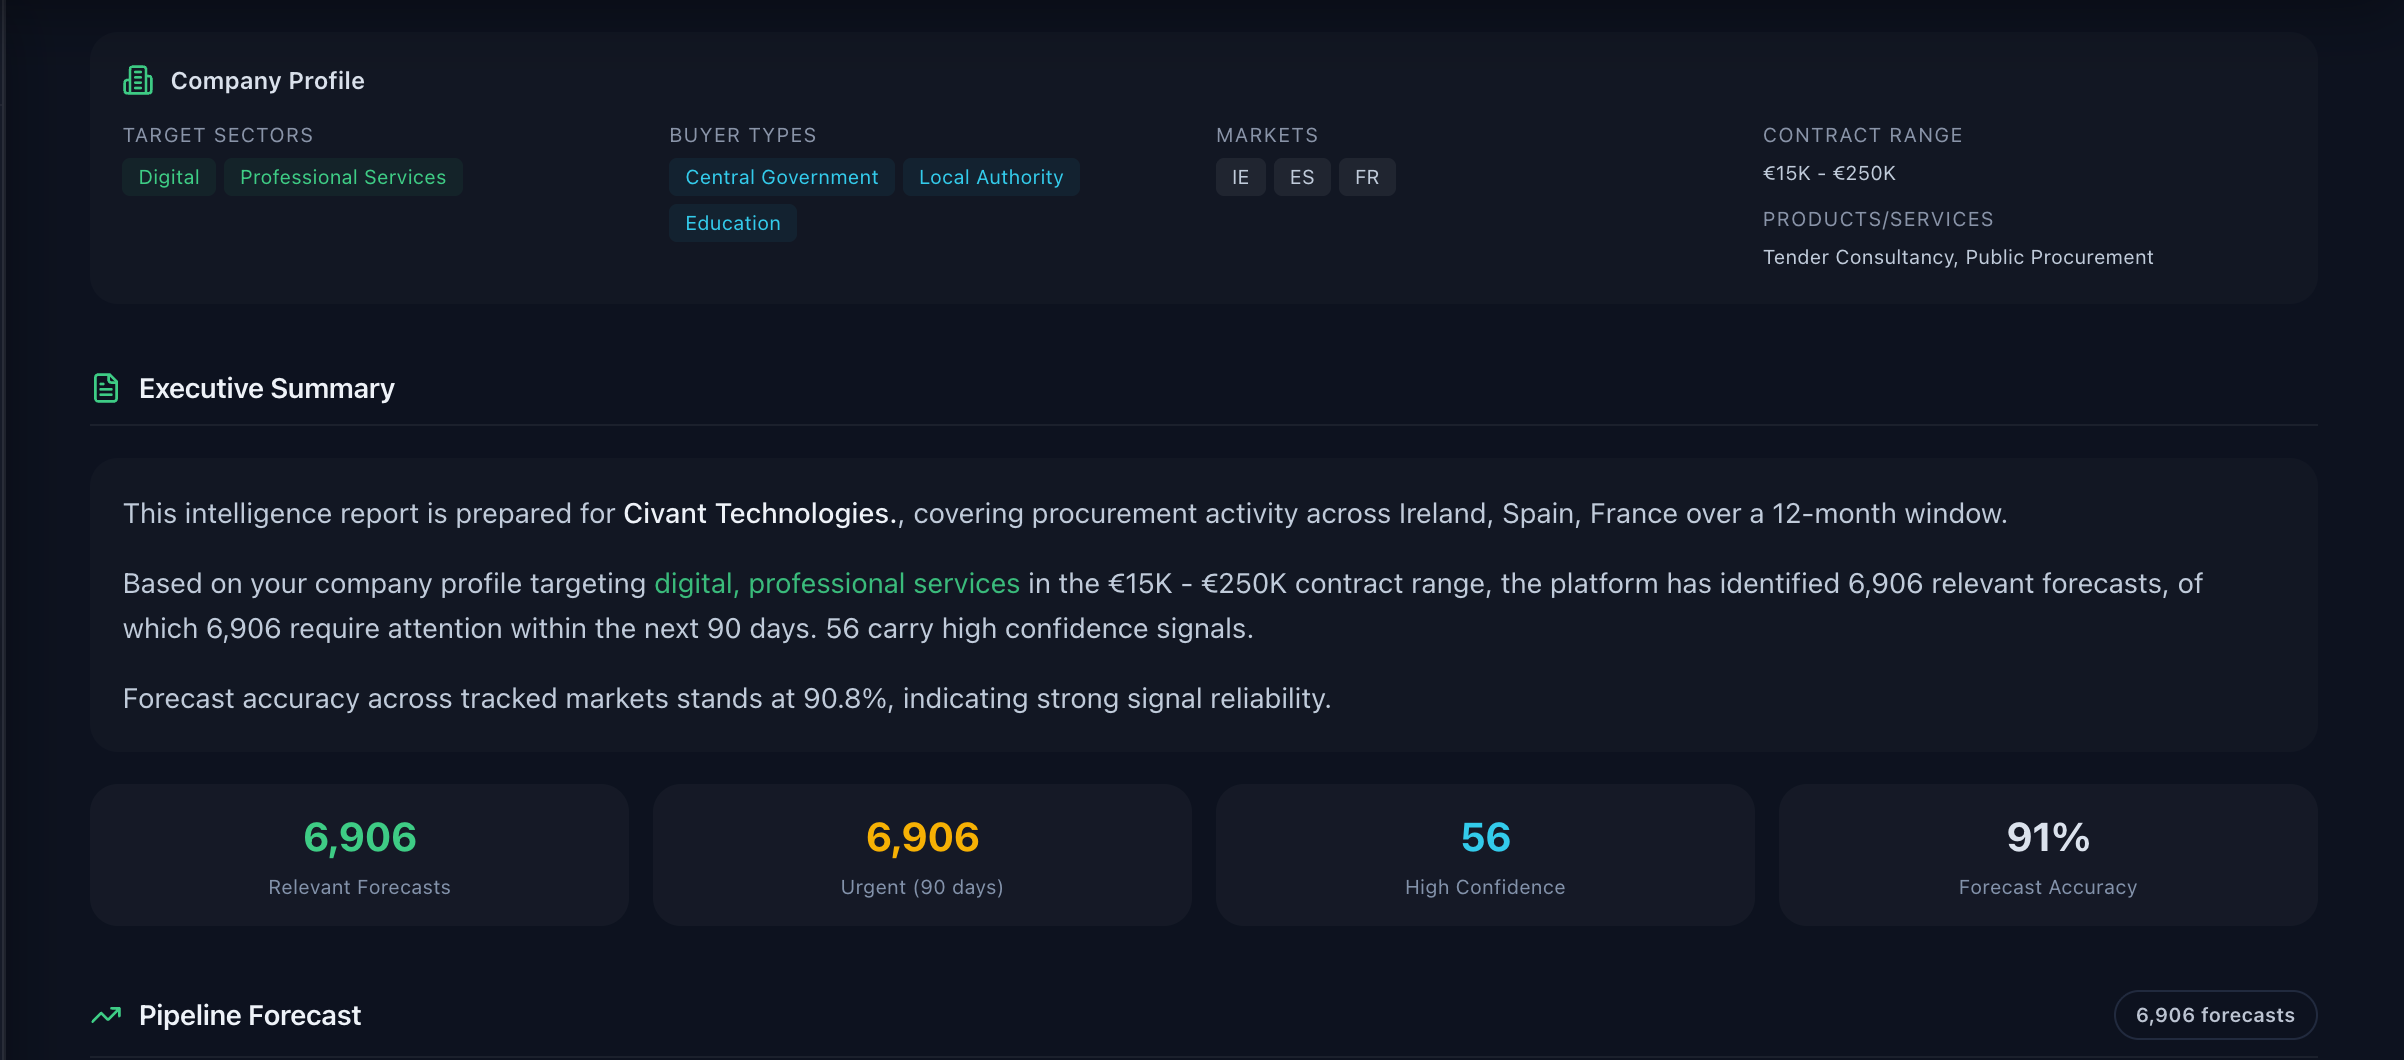Click the High Confidence stat card
Image resolution: width=2404 pixels, height=1060 pixels.
[1485, 855]
